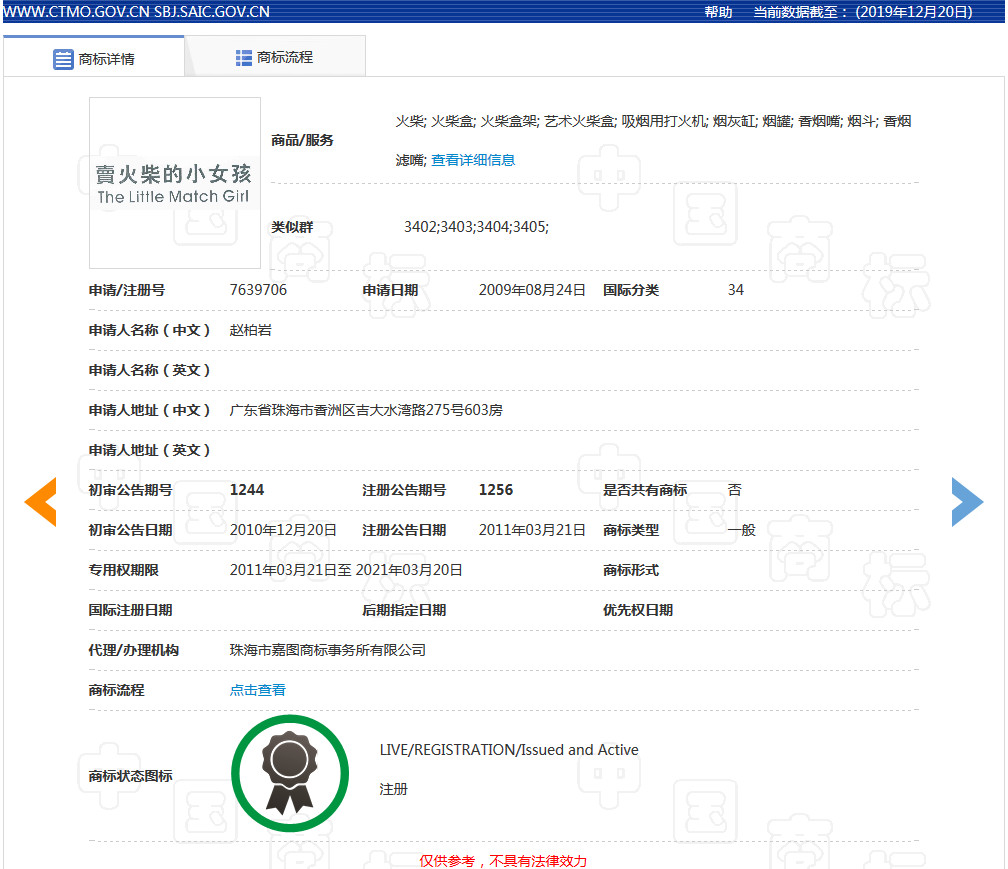The height and width of the screenshot is (869, 1008).
Task: Click the 商标状态图标 label
Action: [x=130, y=776]
